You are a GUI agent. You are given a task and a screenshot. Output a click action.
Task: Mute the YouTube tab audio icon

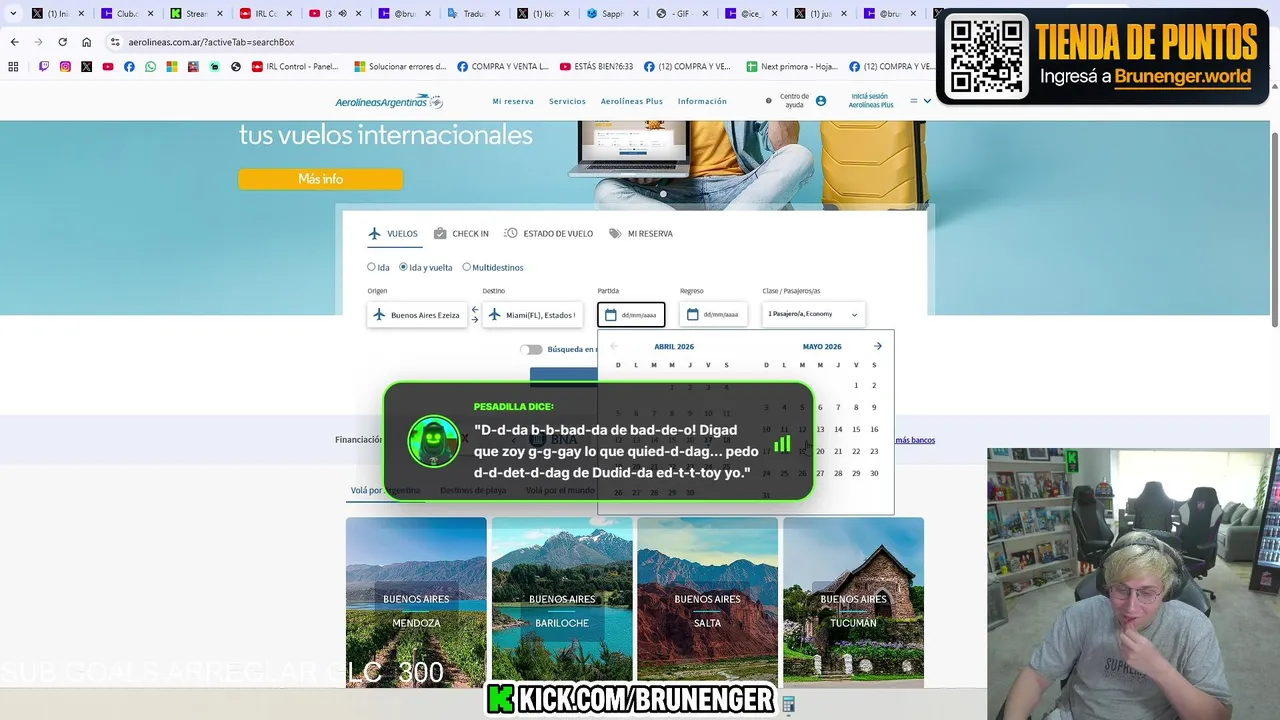click(x=342, y=14)
